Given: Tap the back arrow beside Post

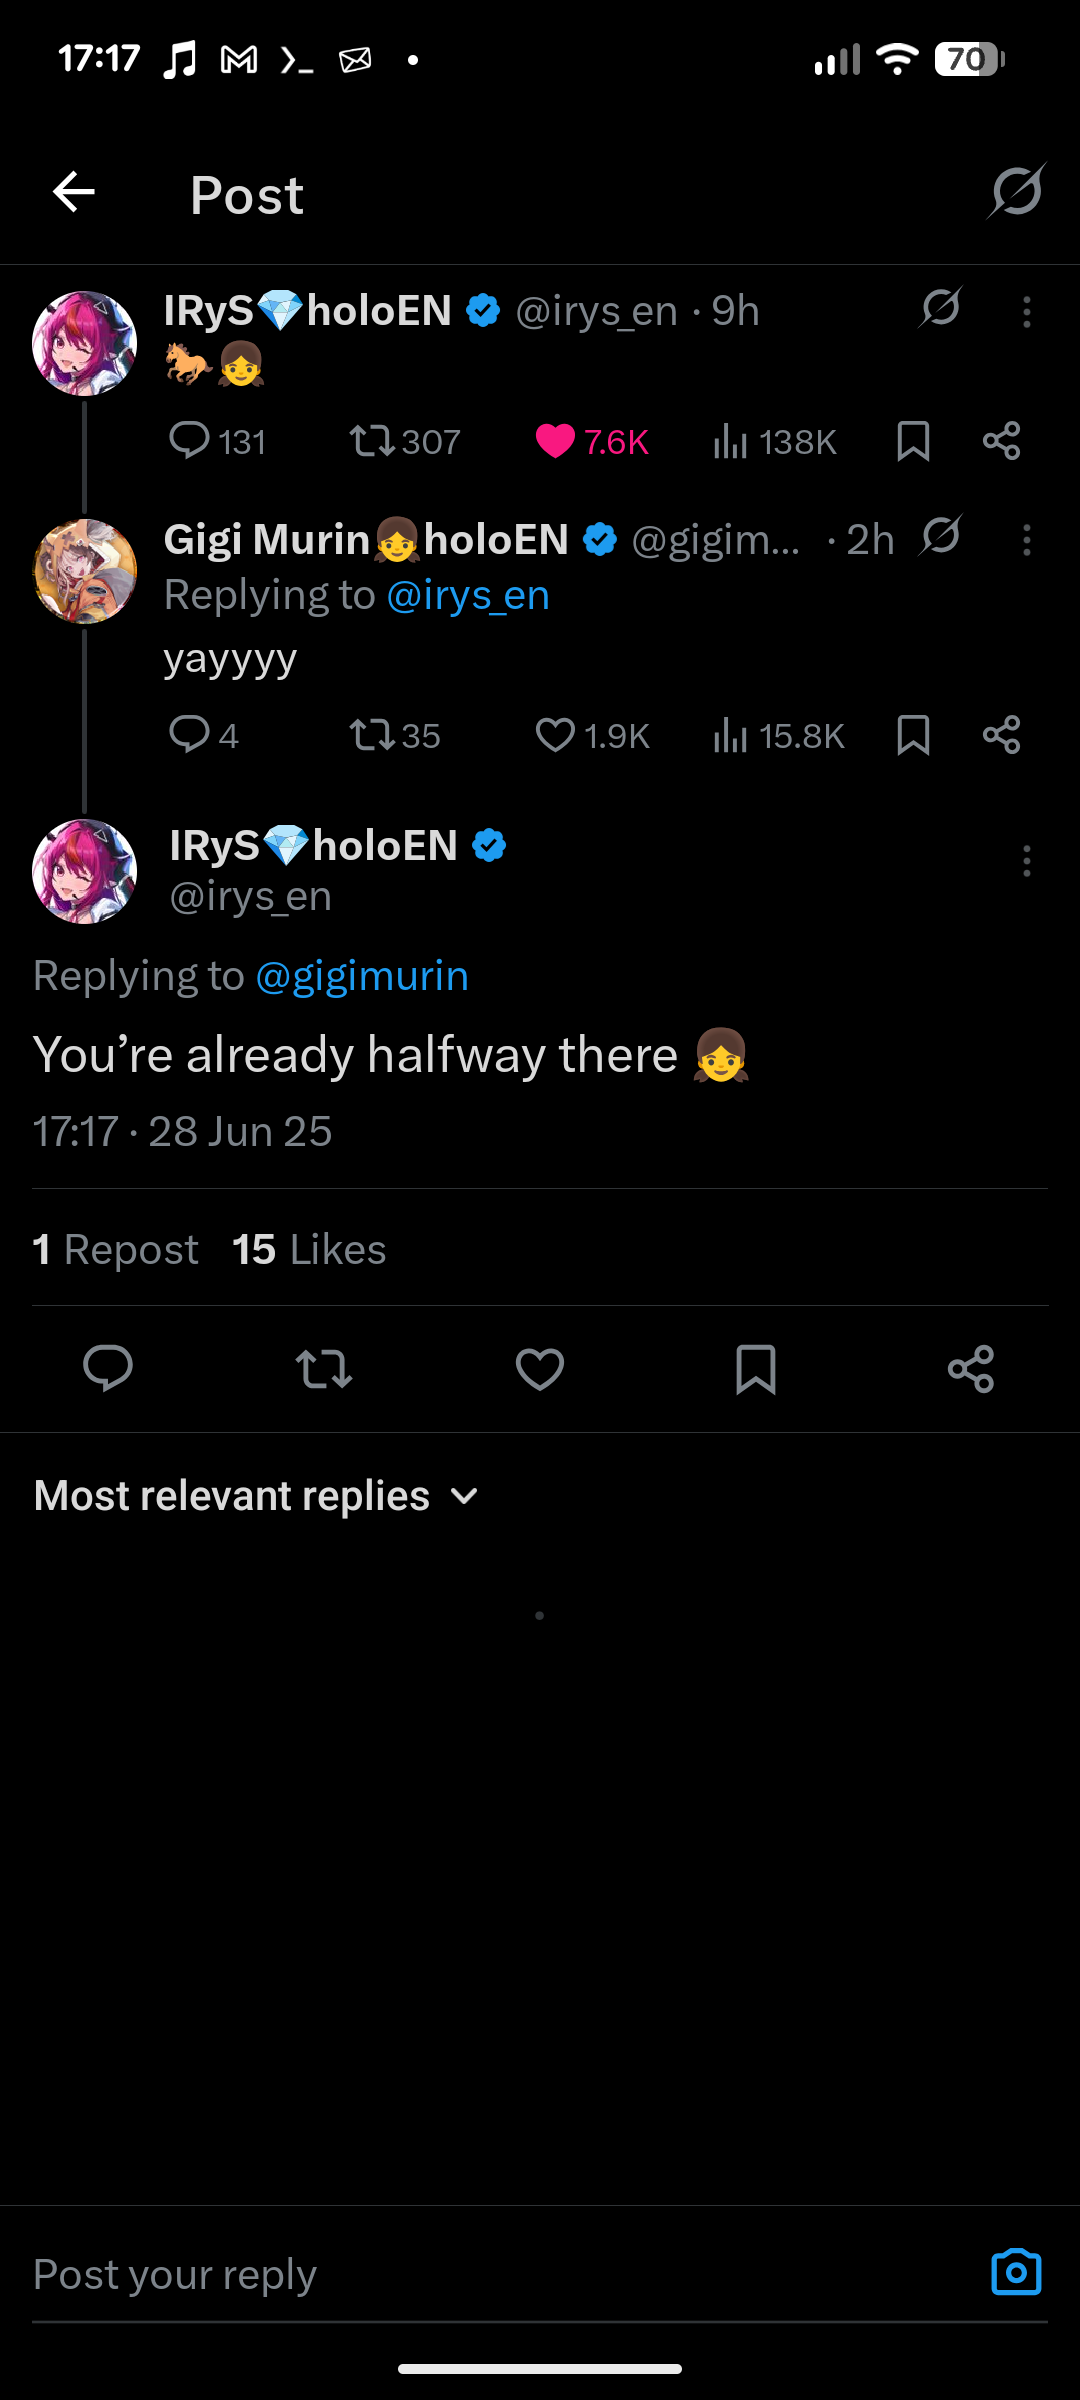Looking at the screenshot, I should point(74,192).
